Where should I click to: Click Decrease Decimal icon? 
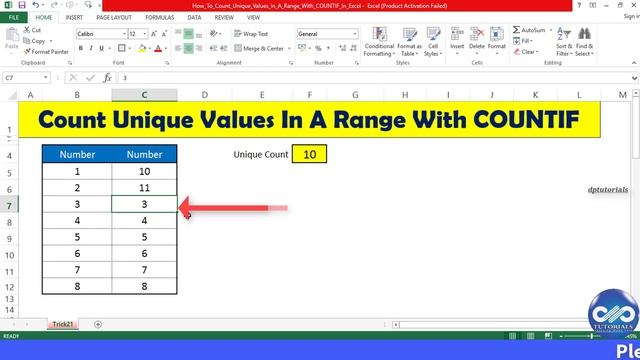353,48
